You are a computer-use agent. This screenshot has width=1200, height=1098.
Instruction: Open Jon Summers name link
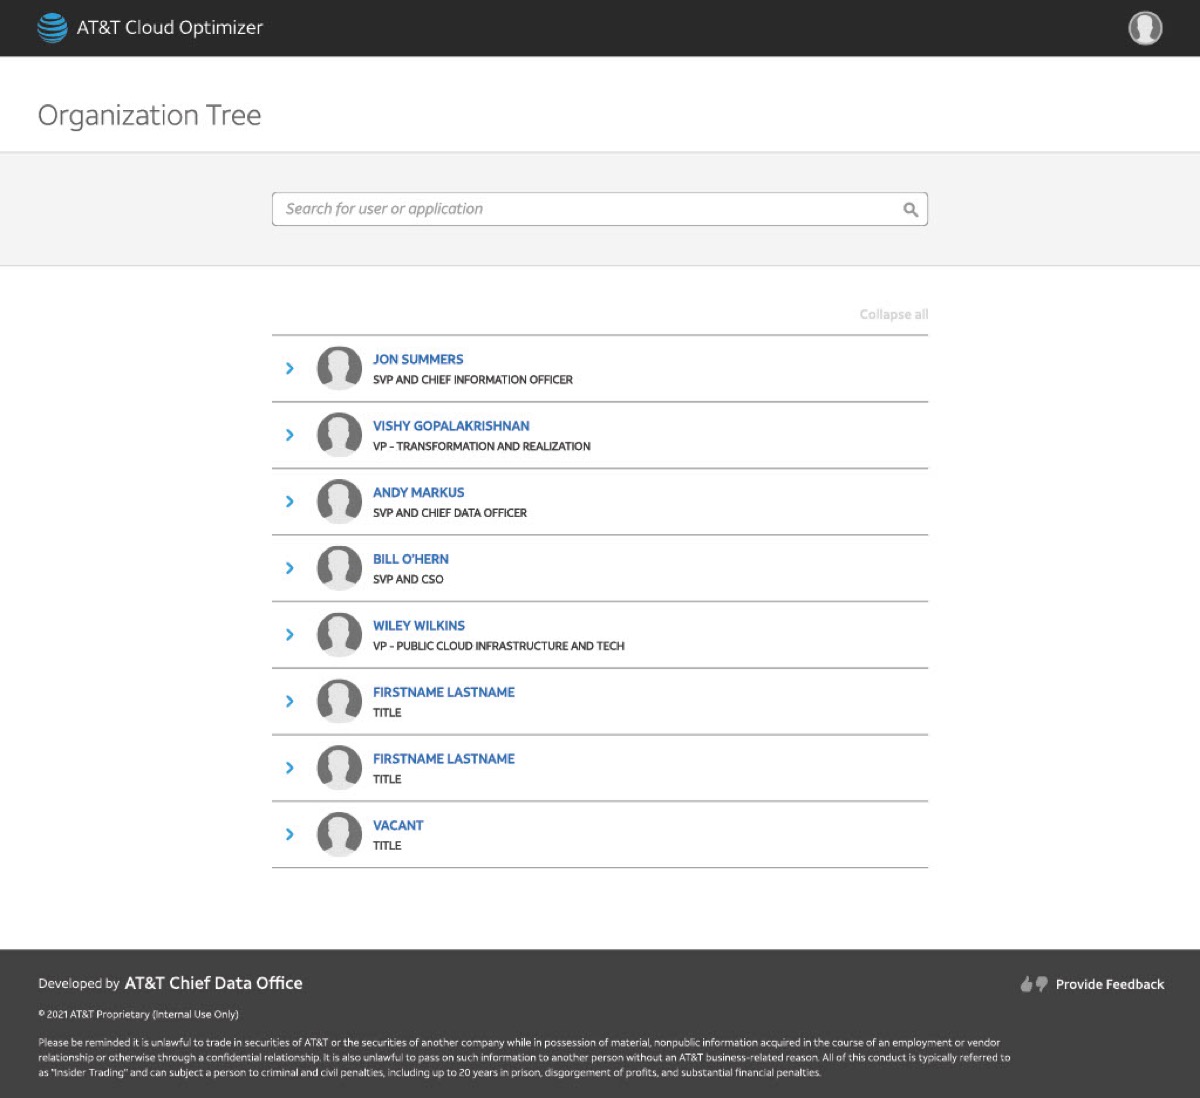pyautogui.click(x=418, y=359)
